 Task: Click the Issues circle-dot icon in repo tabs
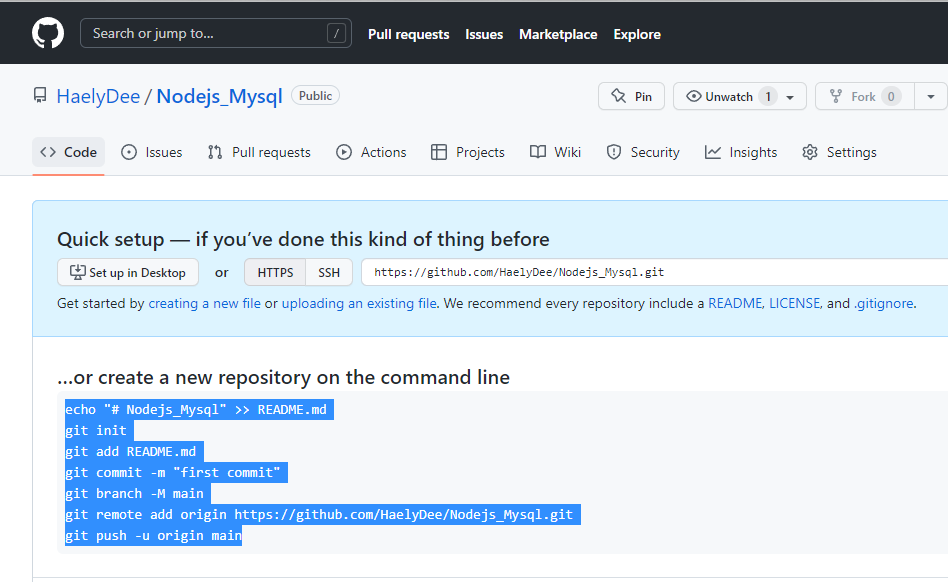point(129,152)
